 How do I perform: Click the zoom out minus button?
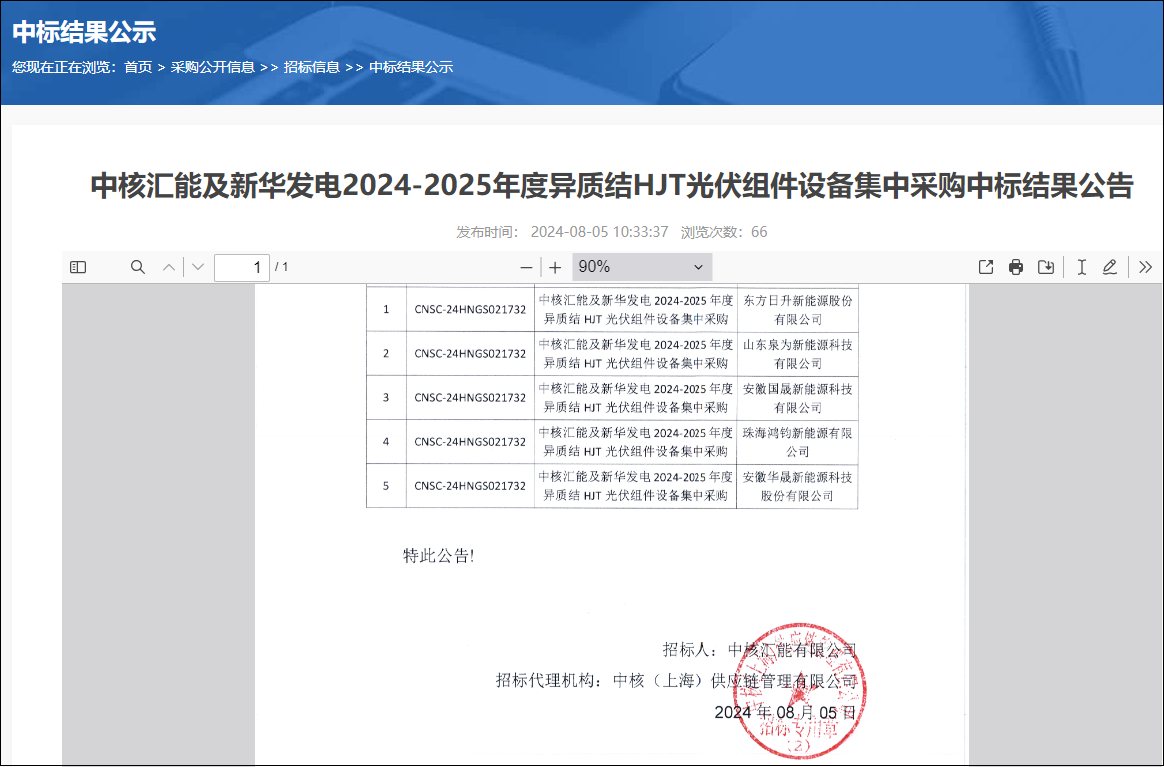[x=526, y=267]
